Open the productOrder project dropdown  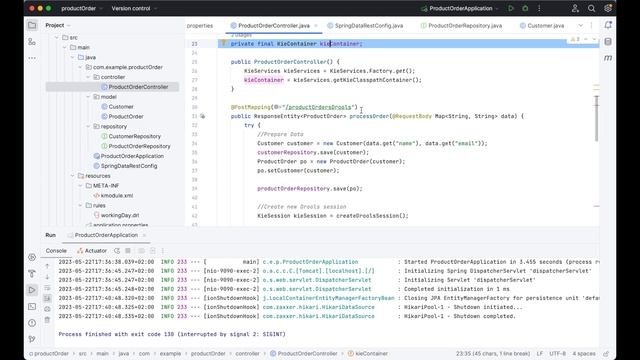82,8
